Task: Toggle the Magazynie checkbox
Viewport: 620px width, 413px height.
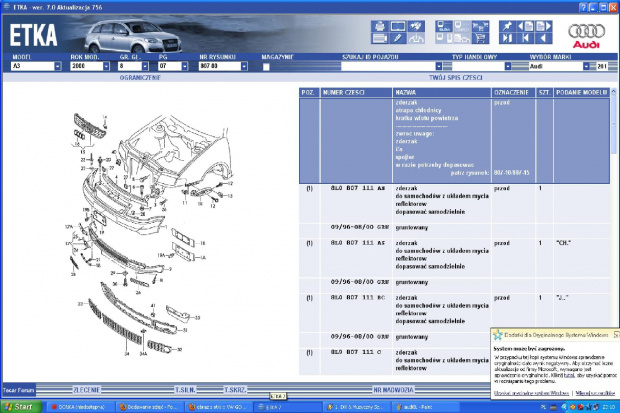Action: point(267,67)
